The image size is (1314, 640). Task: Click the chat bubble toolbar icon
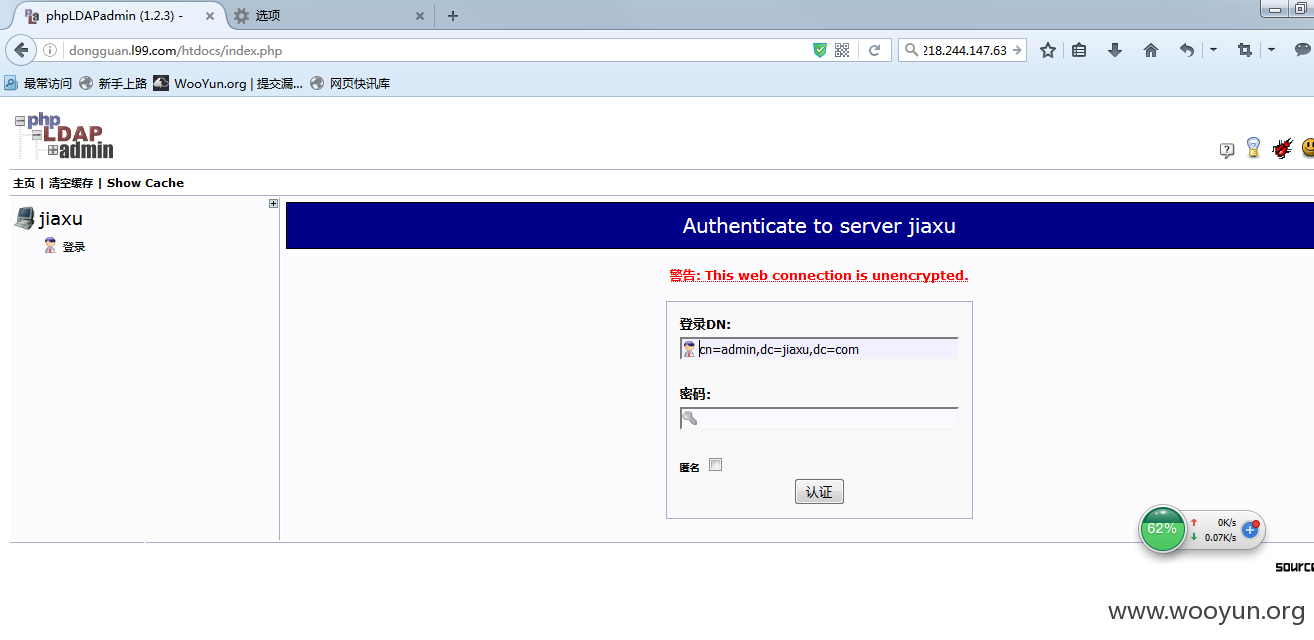tap(1303, 50)
